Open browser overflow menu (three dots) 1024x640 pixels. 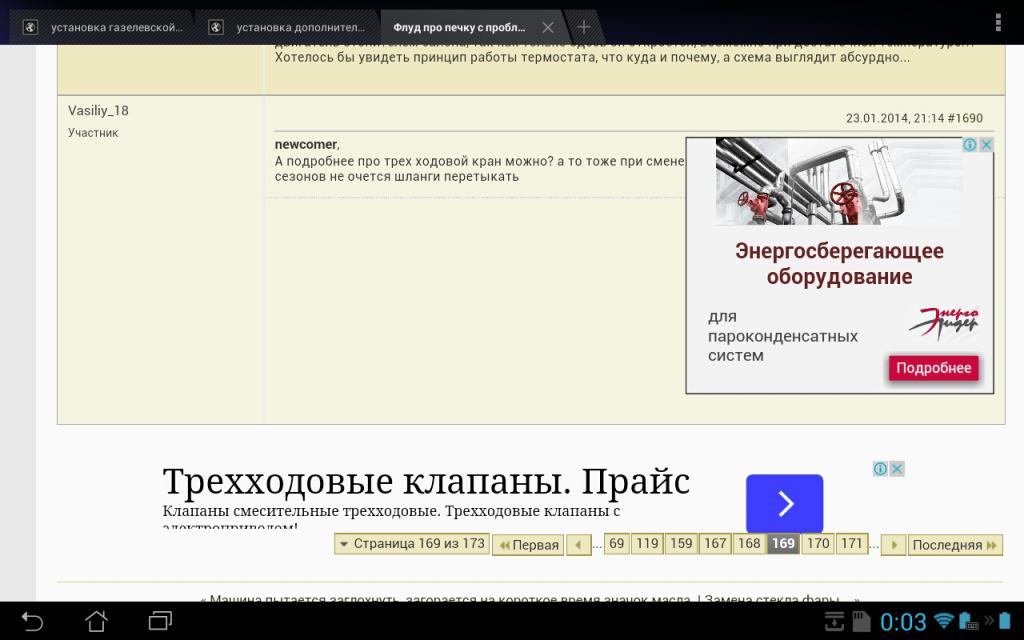pyautogui.click(x=996, y=24)
